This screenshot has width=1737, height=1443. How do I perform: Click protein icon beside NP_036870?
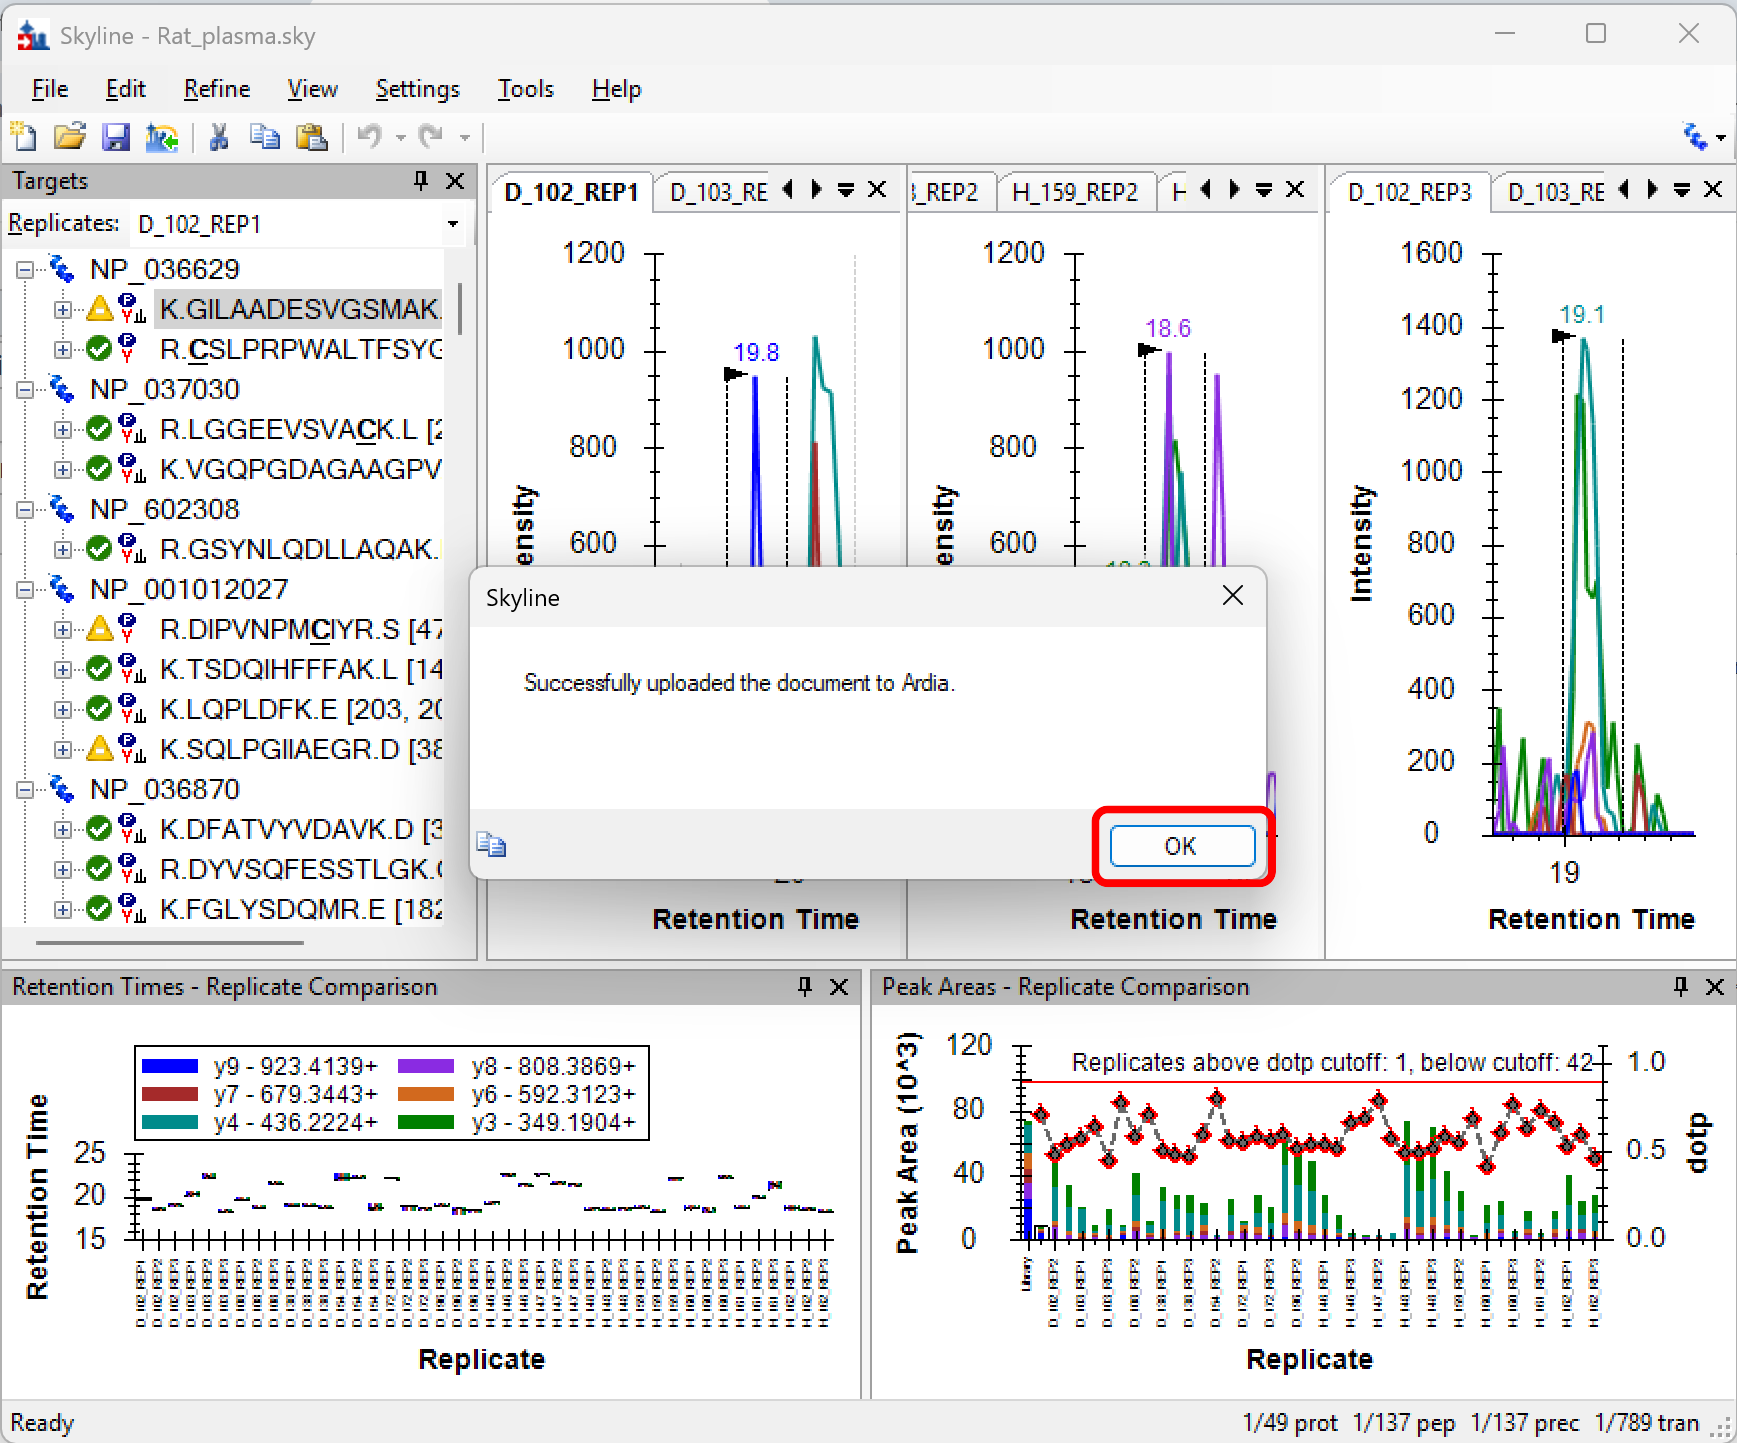62,789
